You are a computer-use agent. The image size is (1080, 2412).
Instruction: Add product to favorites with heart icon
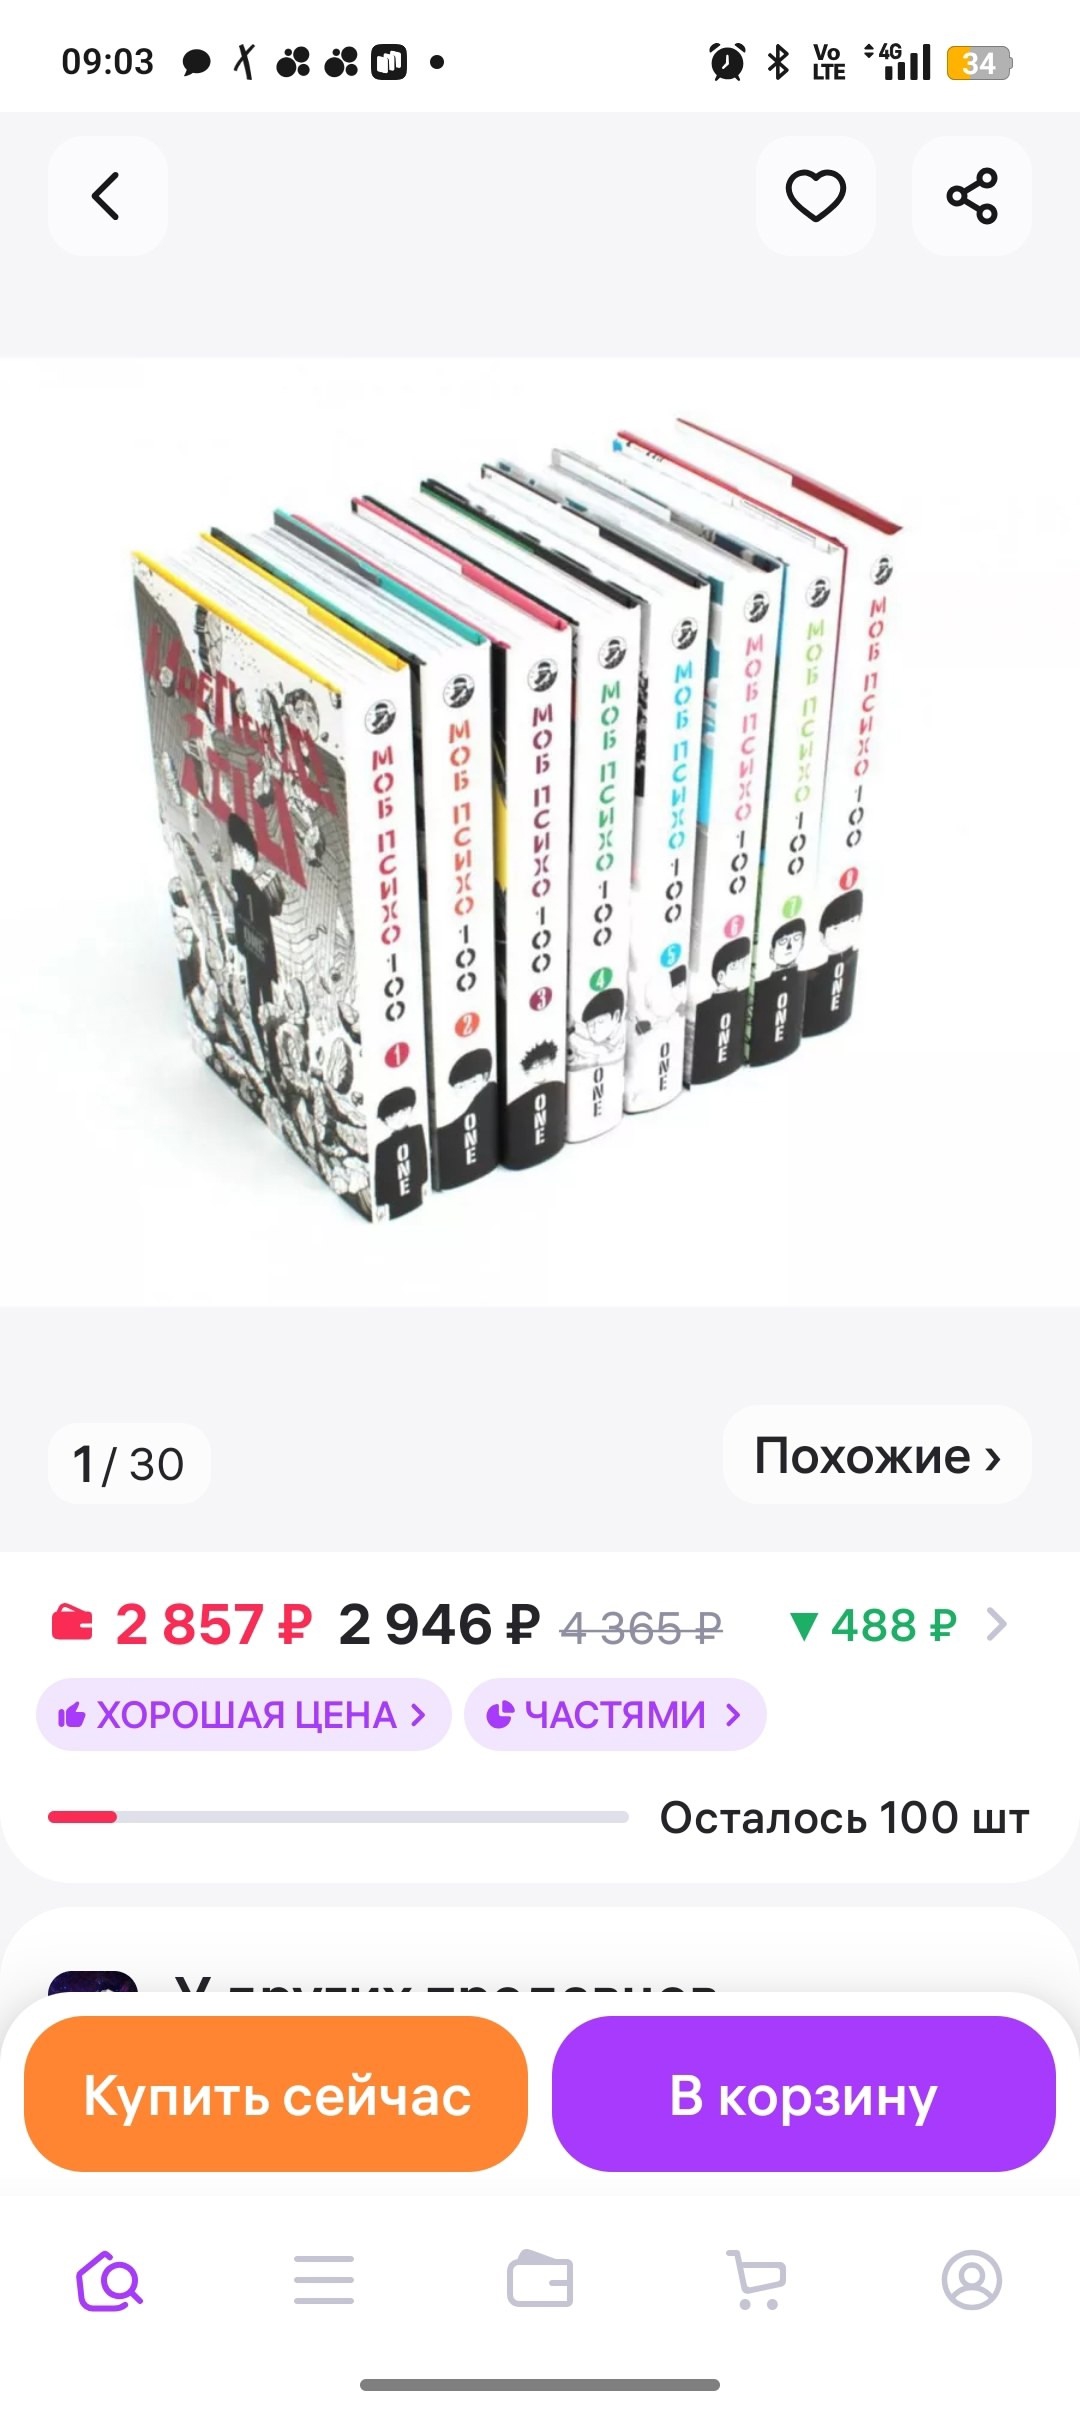click(816, 196)
